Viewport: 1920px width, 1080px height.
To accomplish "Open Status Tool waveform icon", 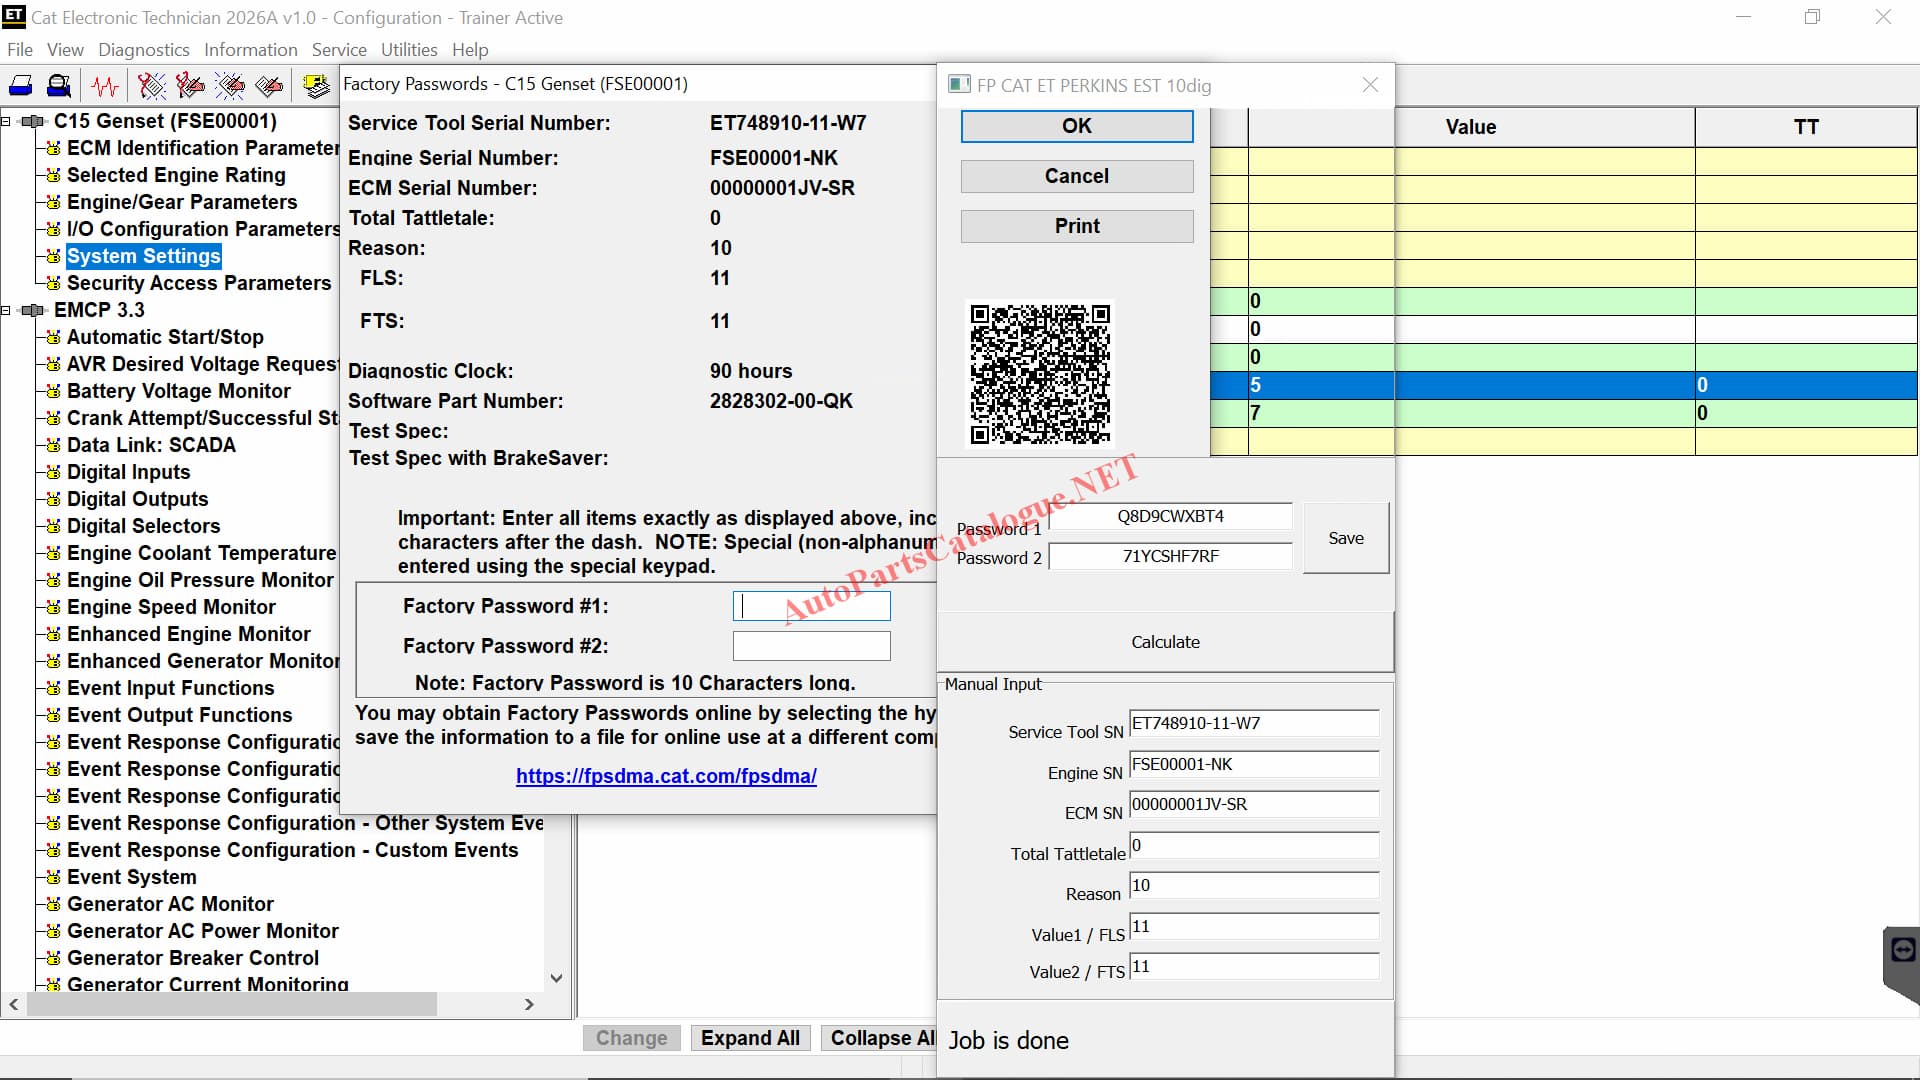I will 104,86.
